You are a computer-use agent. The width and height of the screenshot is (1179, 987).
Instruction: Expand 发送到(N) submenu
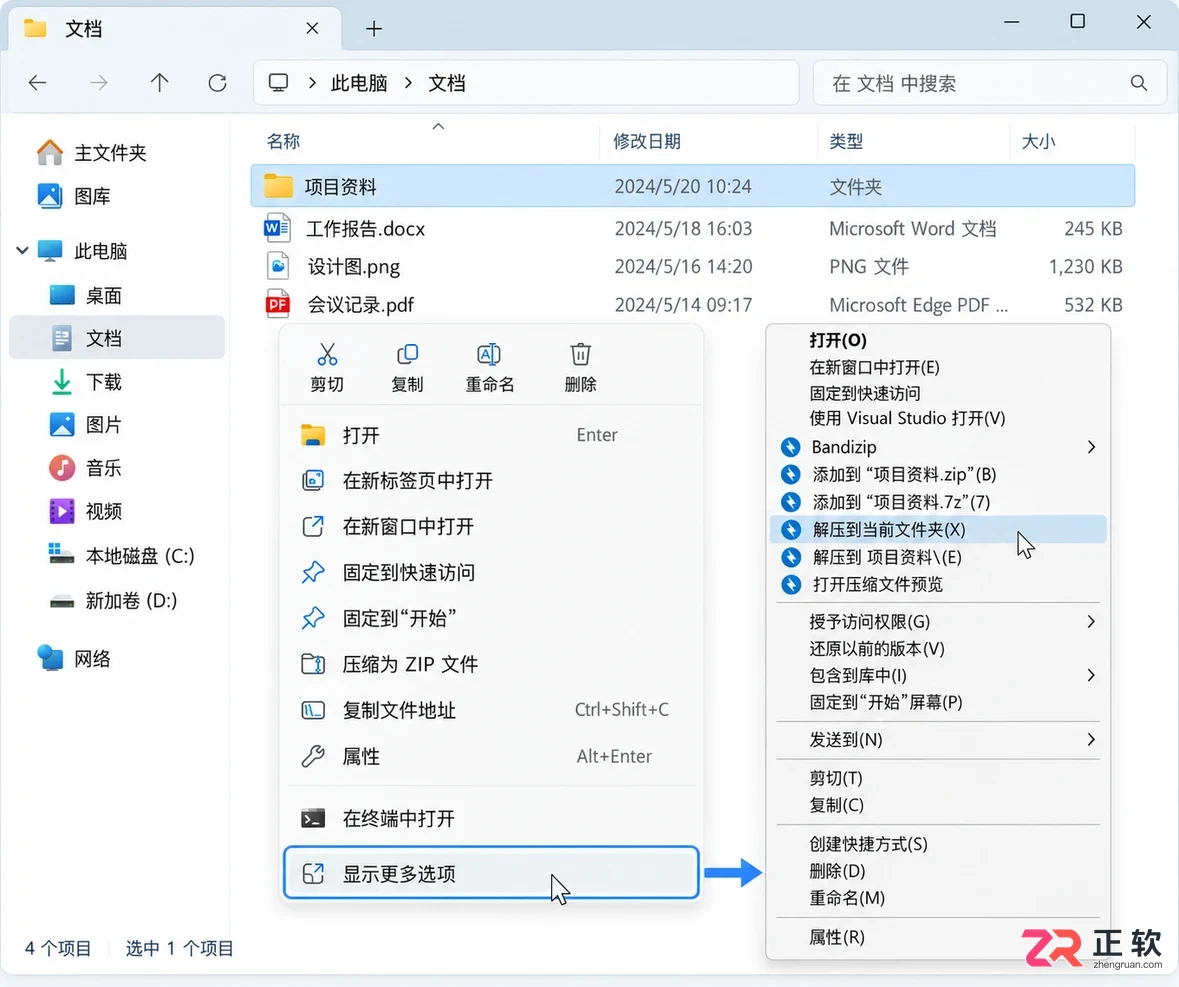[1091, 740]
